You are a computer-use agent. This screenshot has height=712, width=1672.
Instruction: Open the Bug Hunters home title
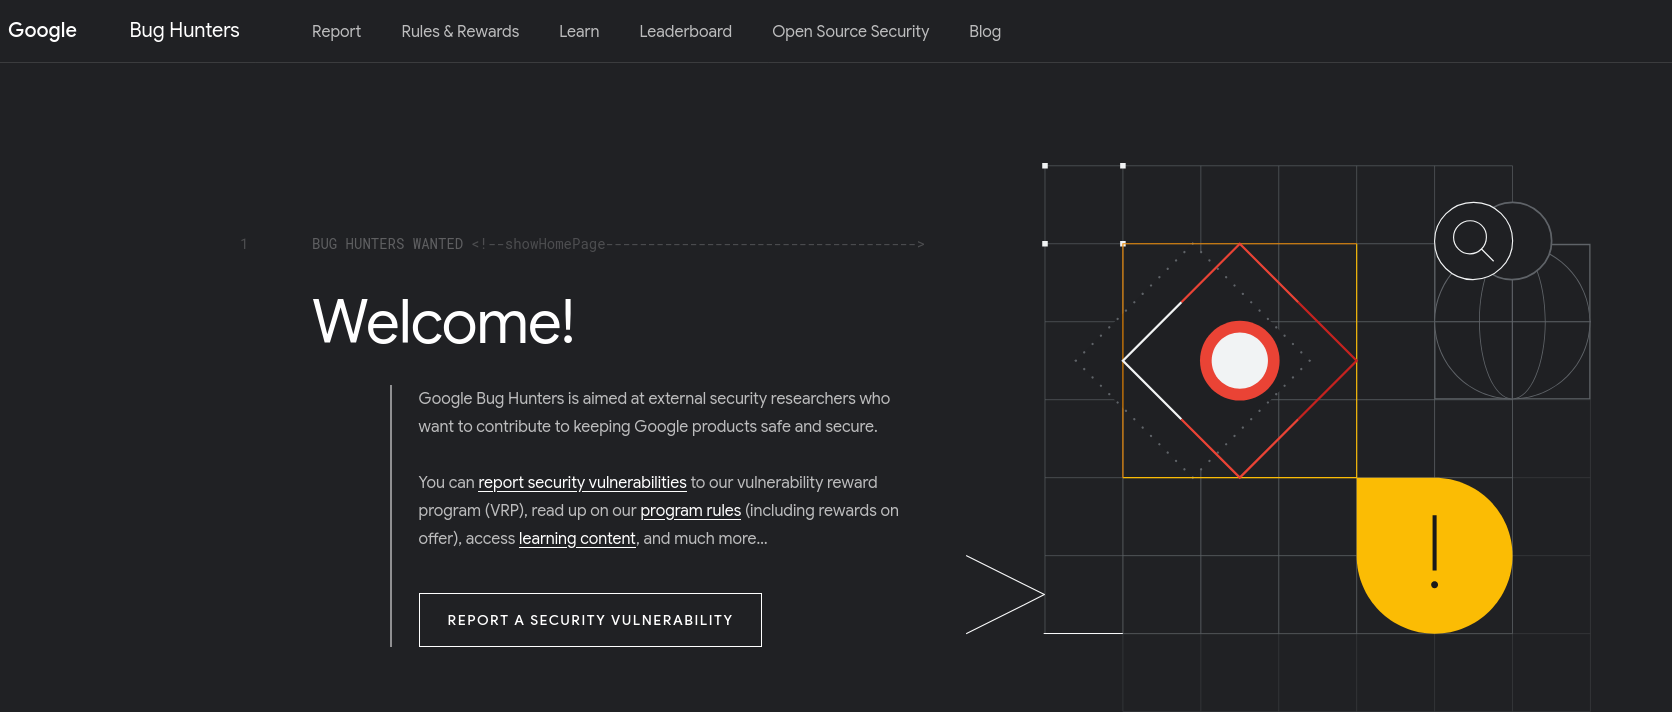pos(184,31)
